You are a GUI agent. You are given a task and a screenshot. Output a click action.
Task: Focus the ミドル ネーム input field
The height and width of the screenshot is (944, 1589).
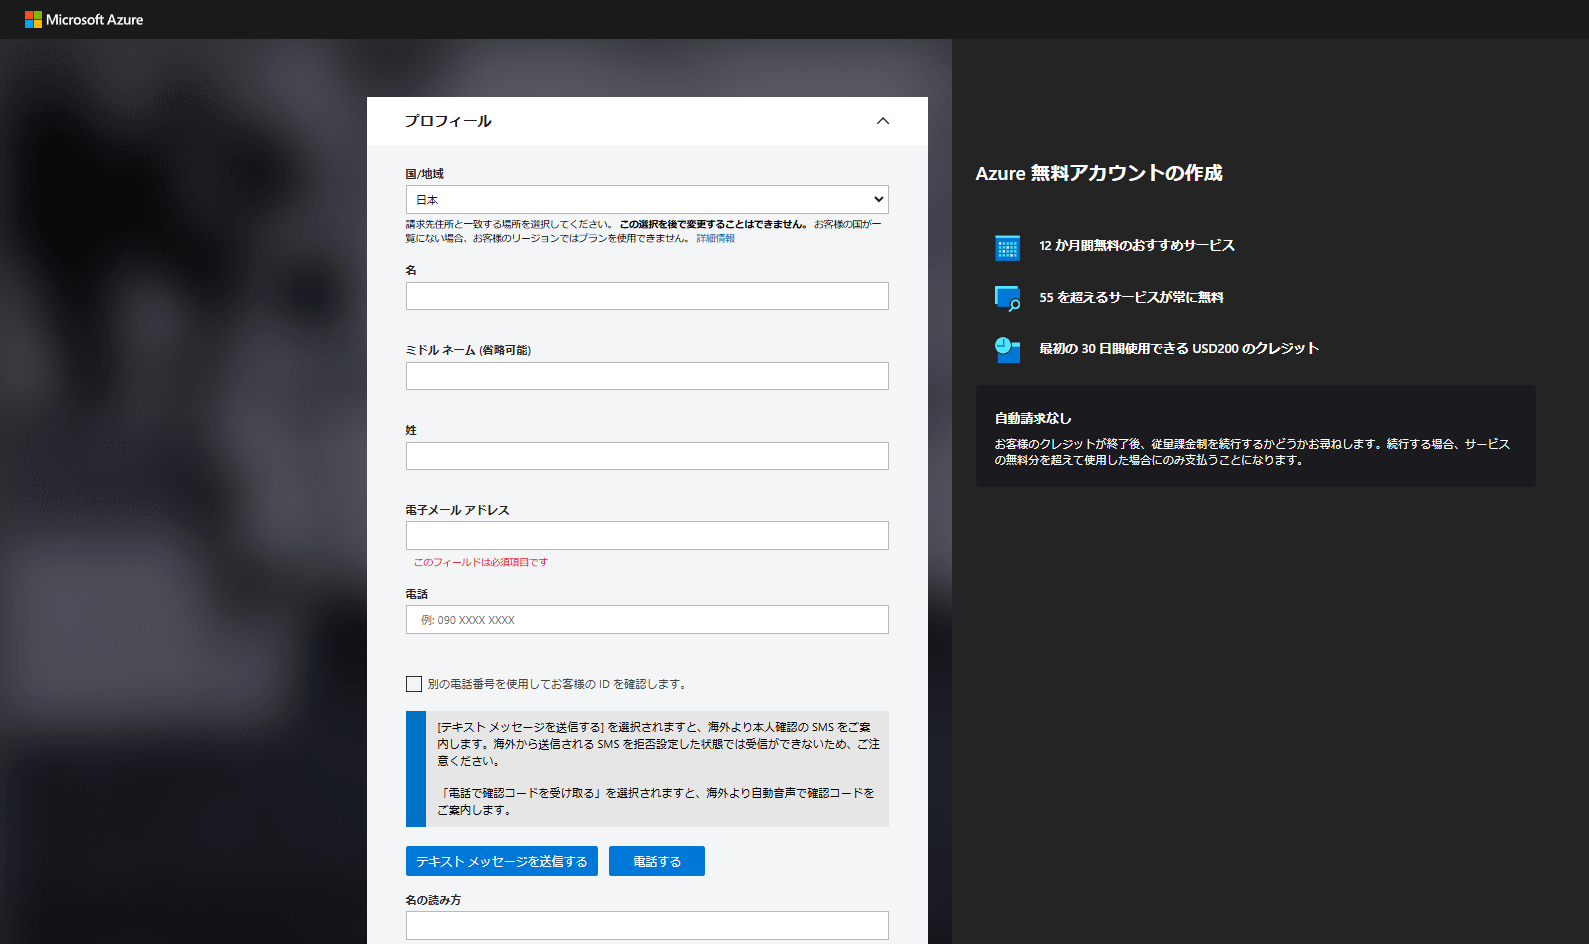click(x=647, y=376)
